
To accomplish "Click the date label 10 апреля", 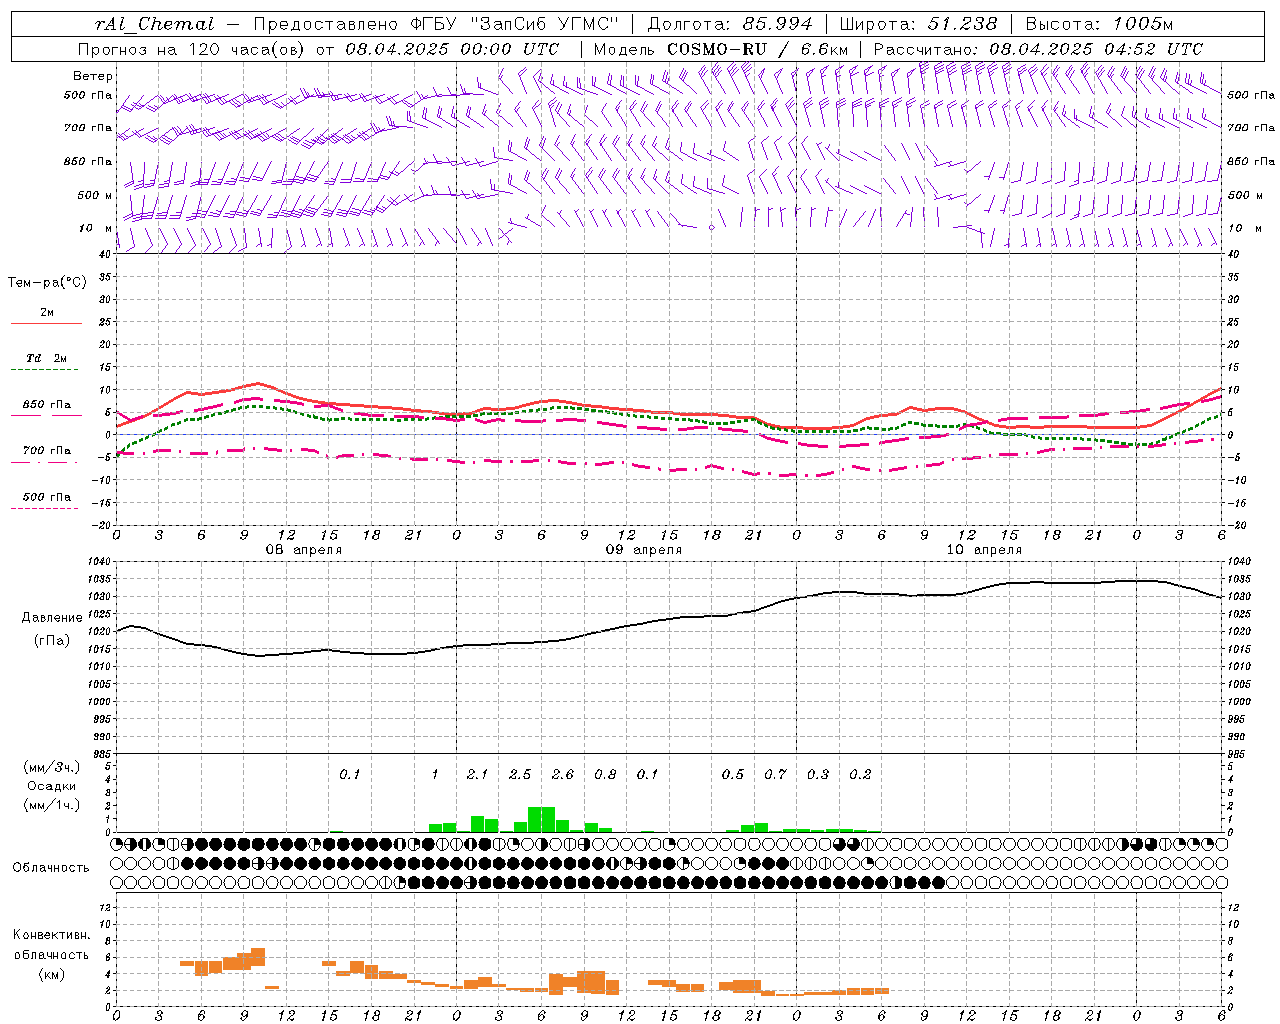I will coord(984,550).
